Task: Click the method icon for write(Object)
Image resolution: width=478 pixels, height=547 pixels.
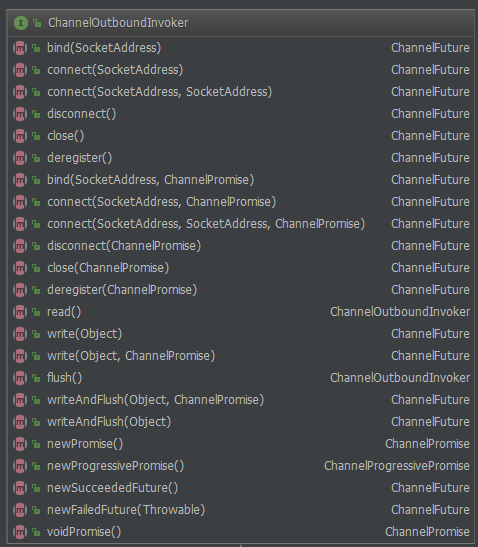Action: tap(20, 334)
